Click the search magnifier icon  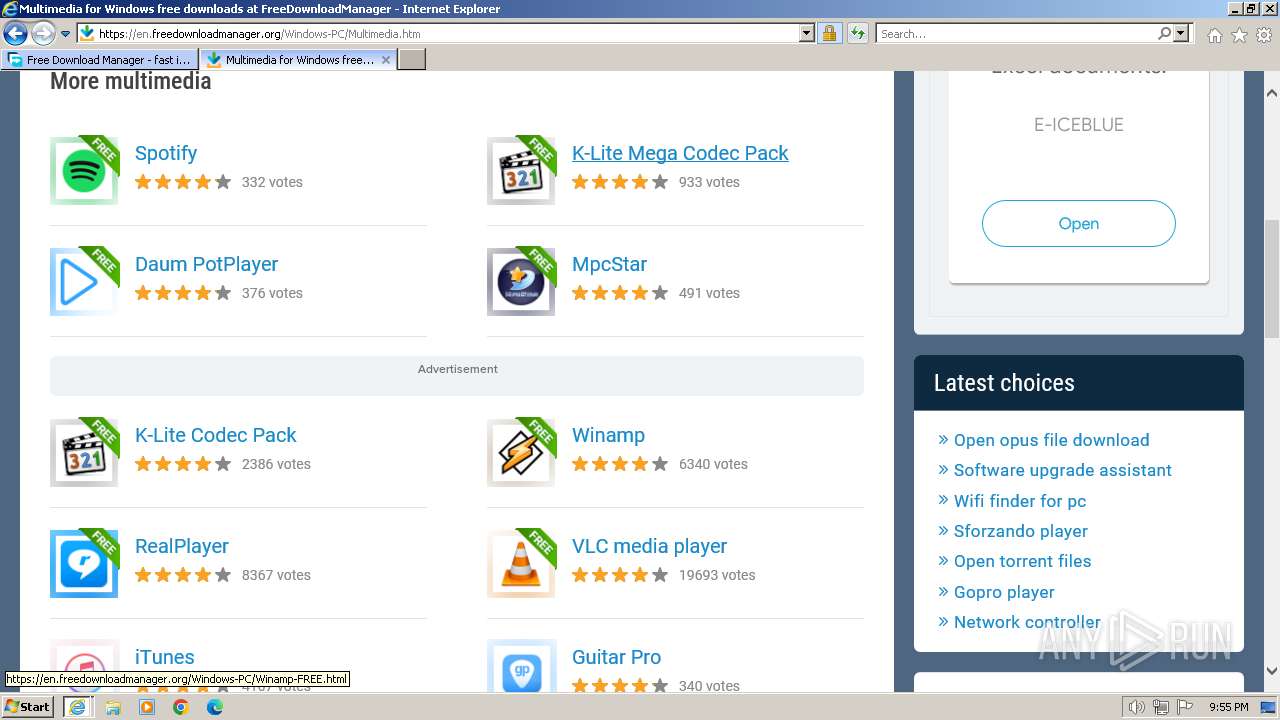point(1164,33)
